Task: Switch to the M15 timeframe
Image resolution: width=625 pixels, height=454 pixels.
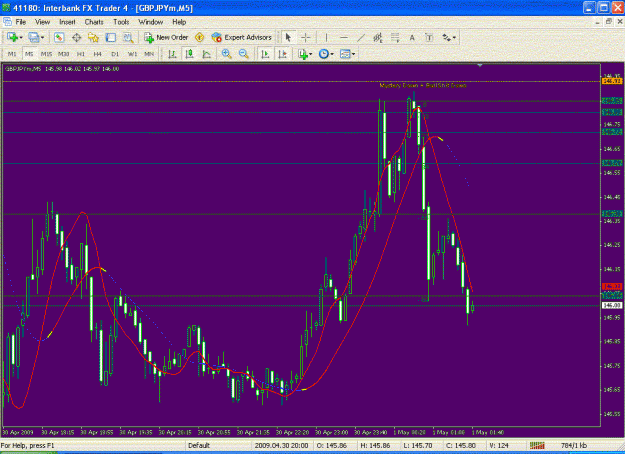Action: click(x=46, y=54)
